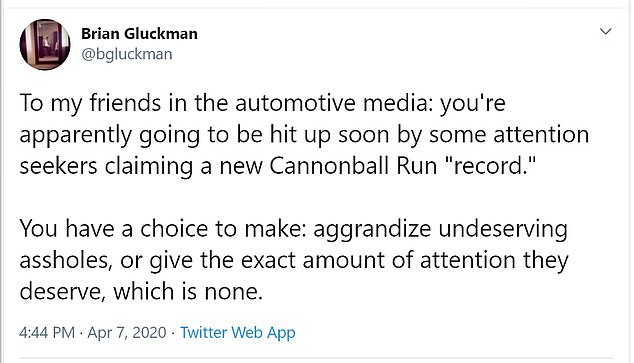
Task: Click the 4:44 PM timestamp
Action: (x=47, y=333)
